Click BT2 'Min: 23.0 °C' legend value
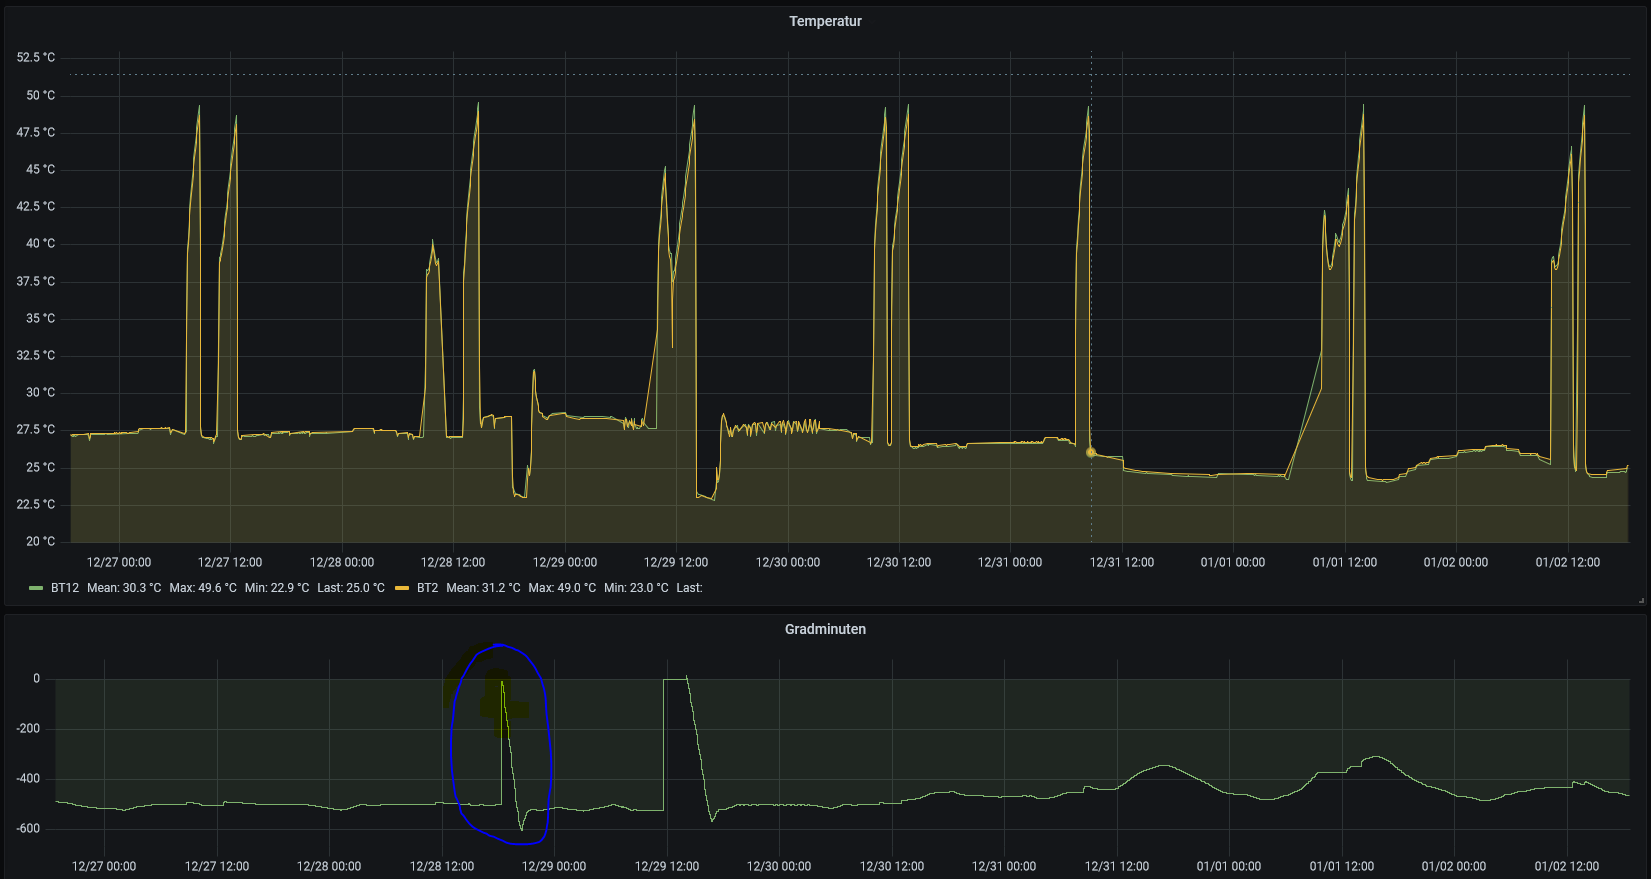1651x879 pixels. tap(636, 588)
